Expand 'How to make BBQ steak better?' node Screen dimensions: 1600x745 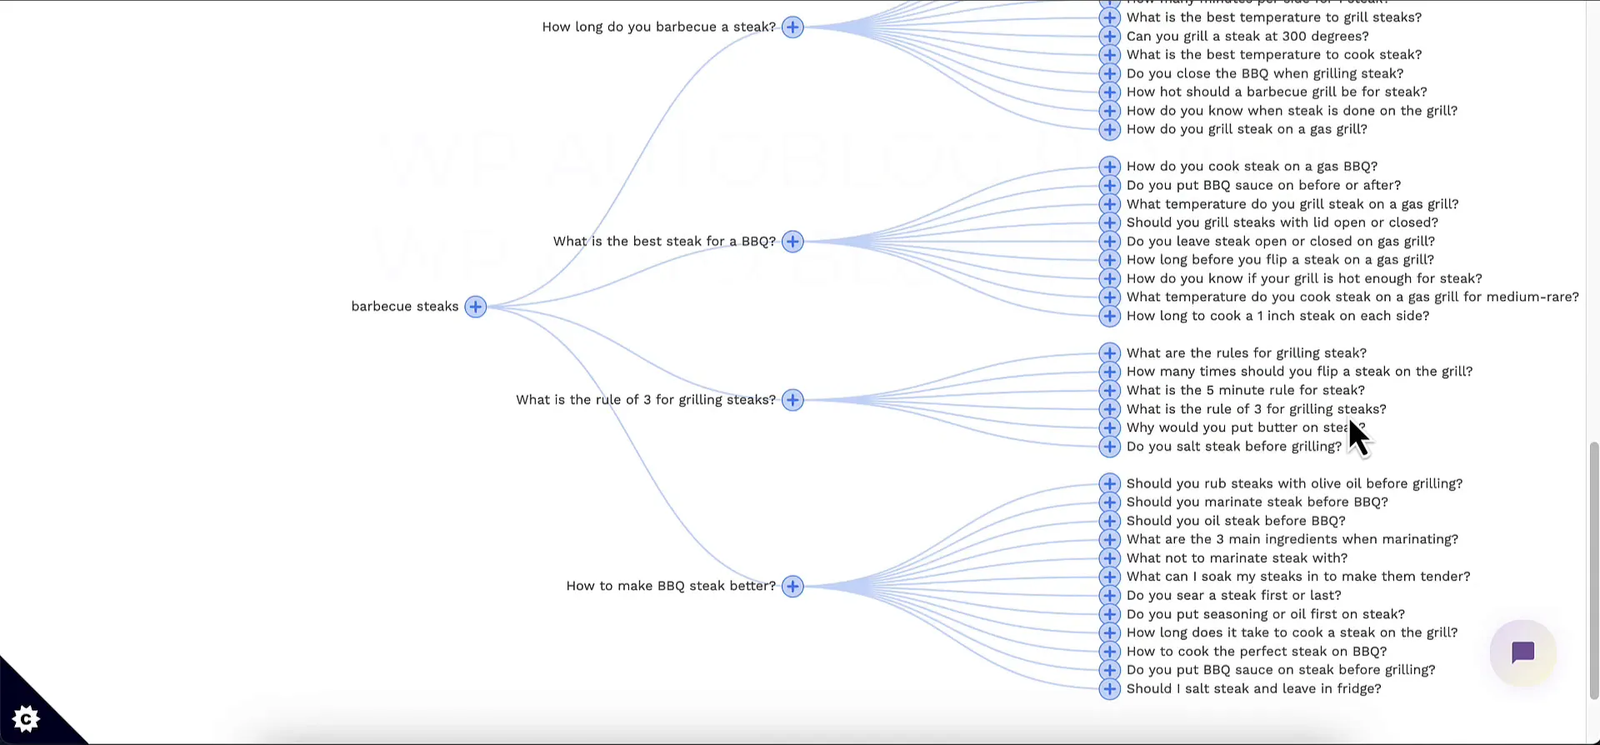pos(793,586)
